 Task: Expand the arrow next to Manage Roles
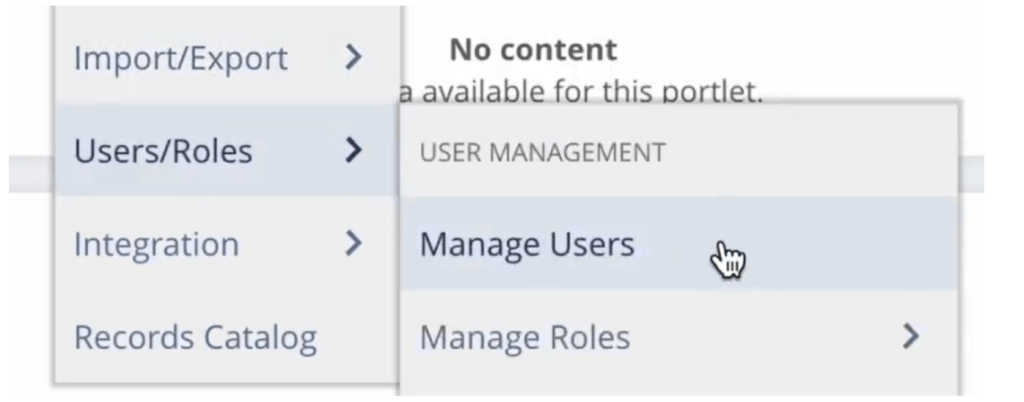[x=910, y=338]
